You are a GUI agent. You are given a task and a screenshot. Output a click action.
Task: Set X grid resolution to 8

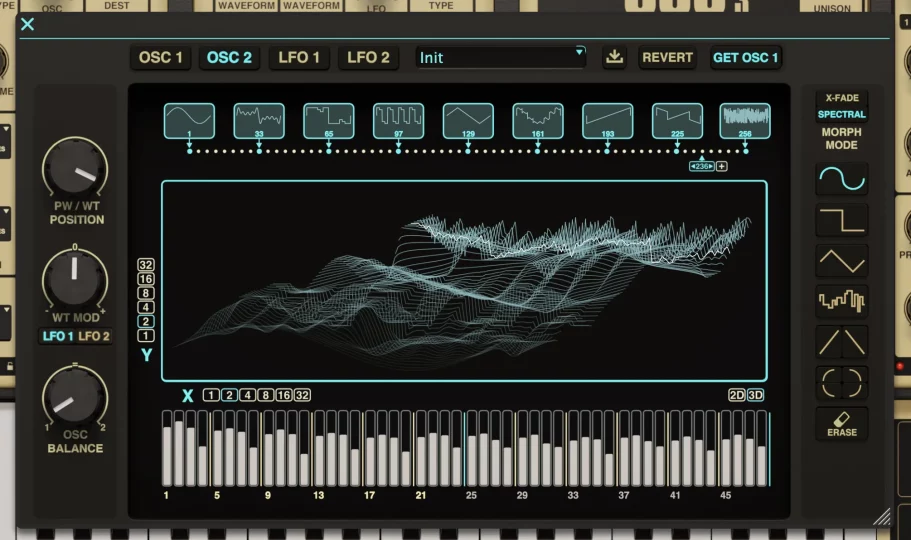(x=266, y=395)
